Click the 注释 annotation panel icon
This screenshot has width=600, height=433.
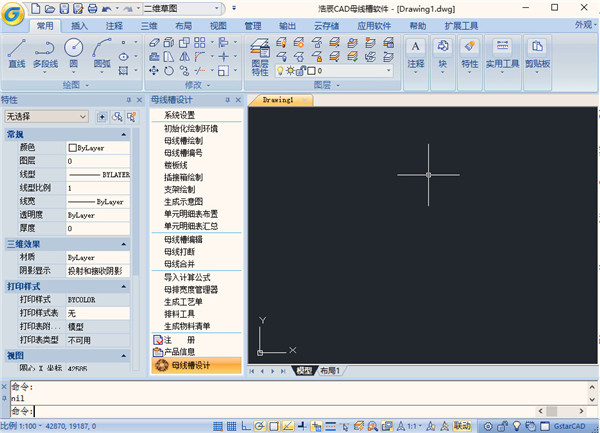(x=416, y=51)
